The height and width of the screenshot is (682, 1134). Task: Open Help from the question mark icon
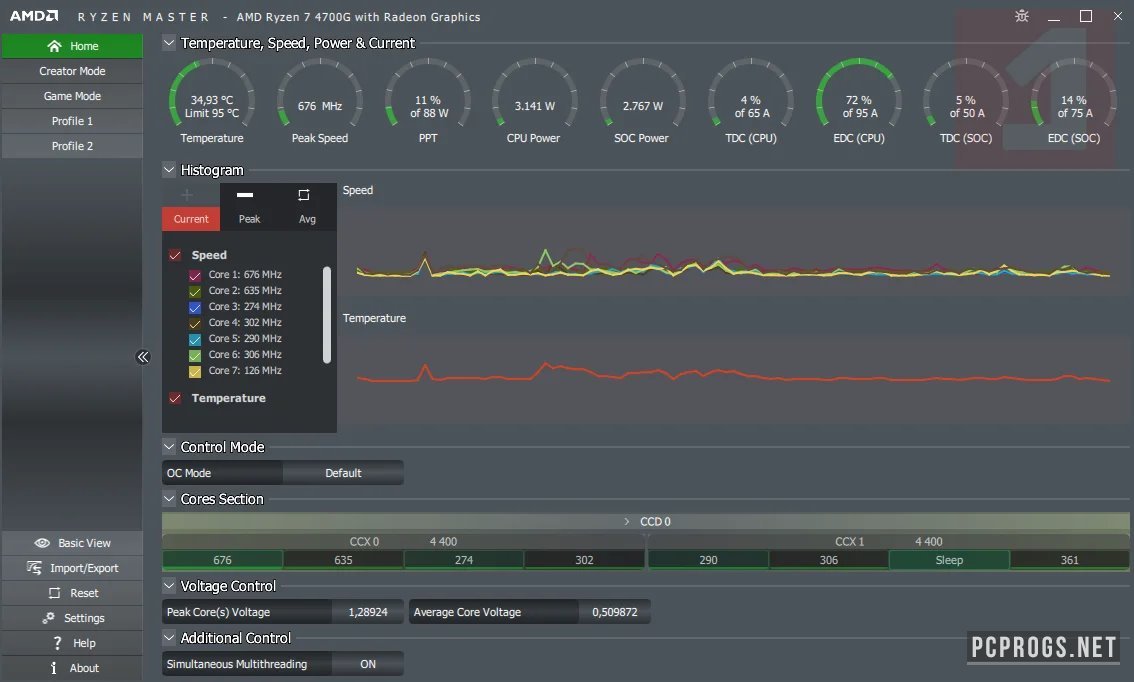click(58, 643)
